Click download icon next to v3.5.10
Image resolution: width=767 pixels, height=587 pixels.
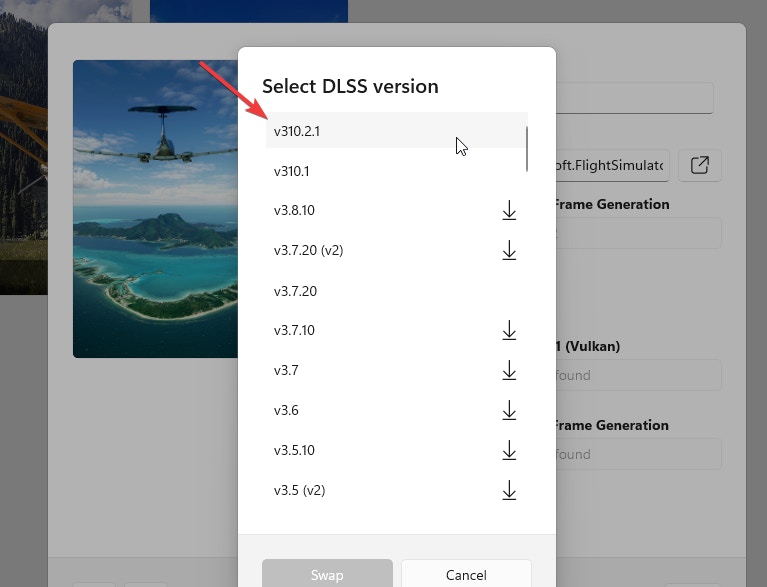click(x=509, y=451)
